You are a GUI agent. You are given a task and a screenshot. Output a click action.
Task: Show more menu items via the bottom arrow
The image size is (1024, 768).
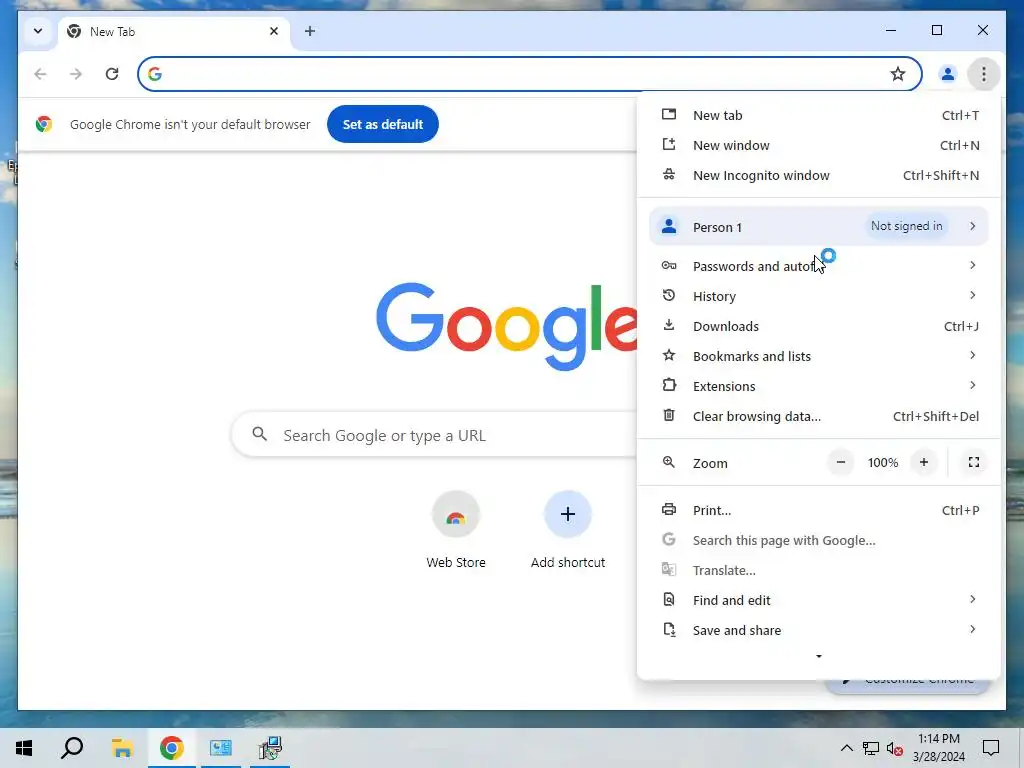(819, 656)
